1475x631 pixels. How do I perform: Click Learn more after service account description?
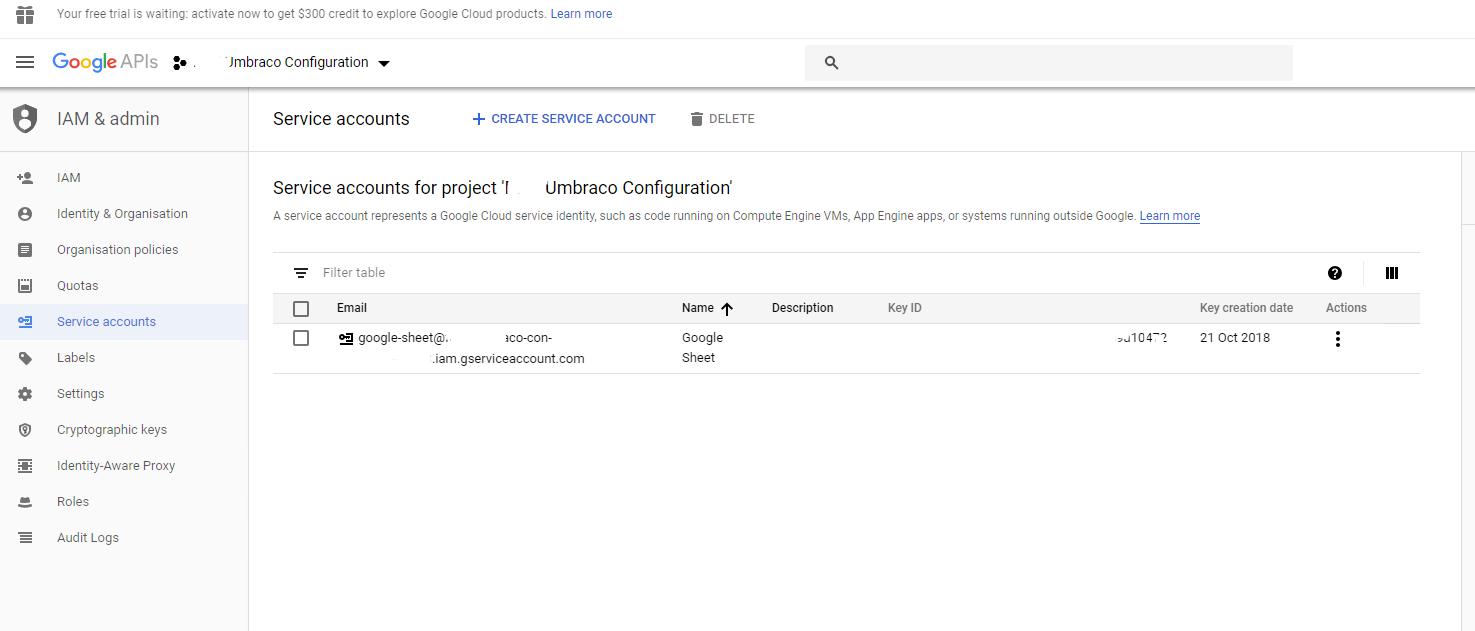point(1169,216)
